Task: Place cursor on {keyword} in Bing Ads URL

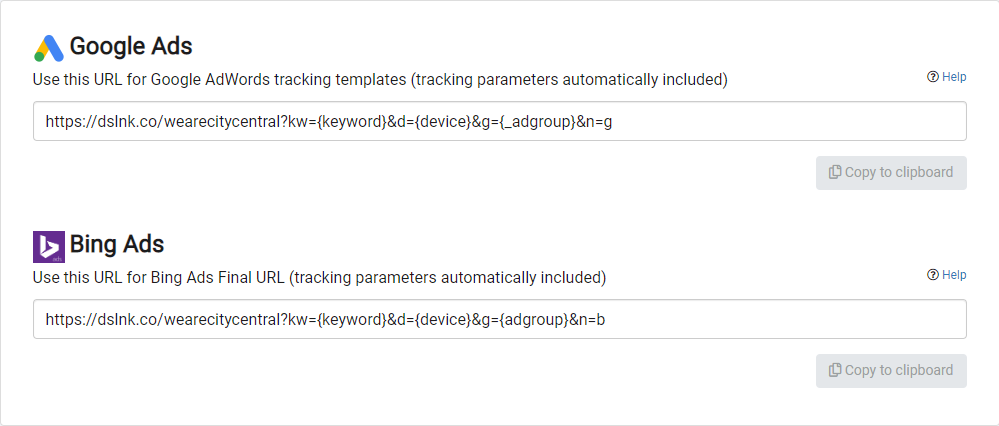Action: click(x=351, y=320)
